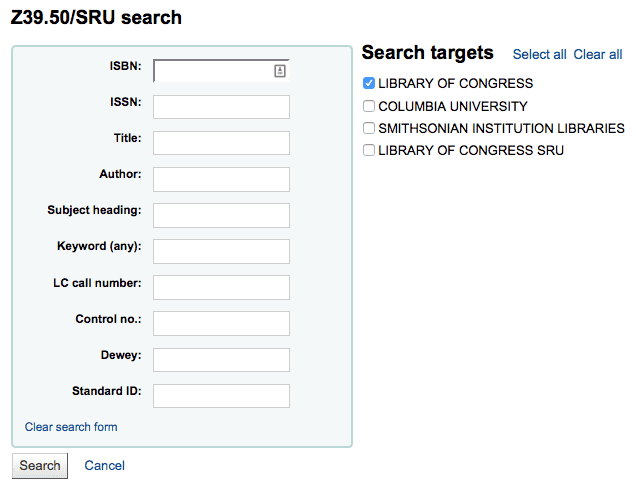The image size is (636, 485).
Task: Focus the Dewey input field
Action: [x=221, y=359]
